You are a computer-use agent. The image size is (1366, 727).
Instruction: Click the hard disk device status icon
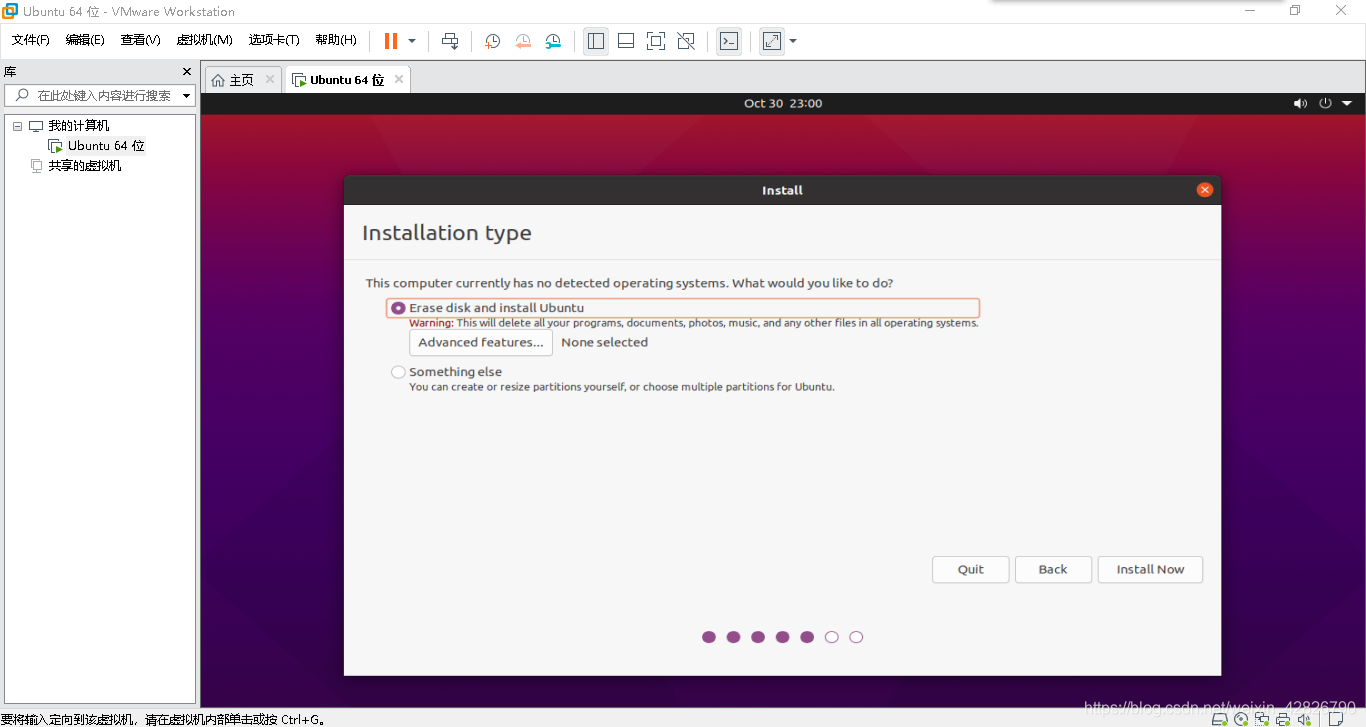(x=1220, y=719)
